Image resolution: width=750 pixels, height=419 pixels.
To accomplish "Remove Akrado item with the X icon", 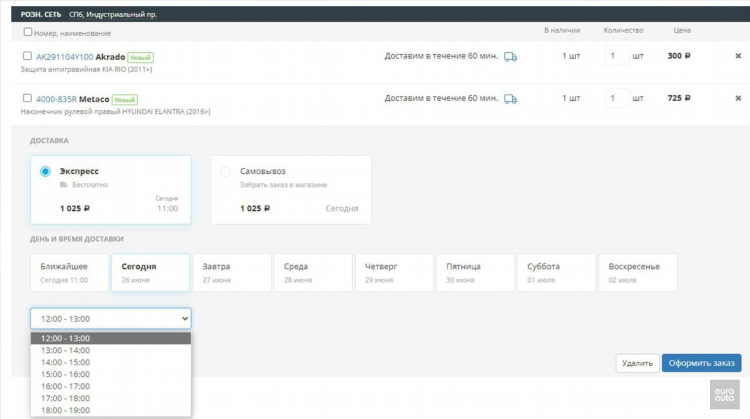I will [738, 56].
